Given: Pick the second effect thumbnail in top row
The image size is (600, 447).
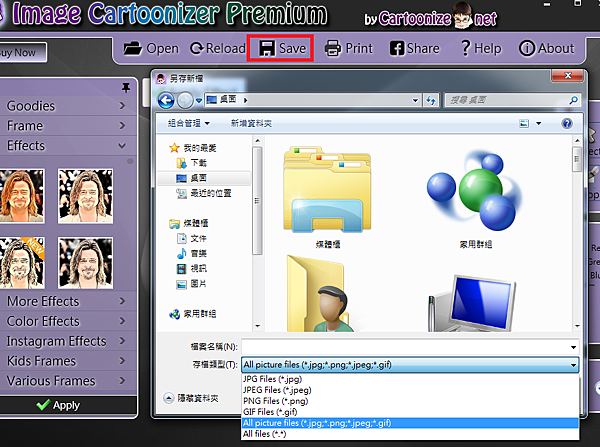Looking at the screenshot, I should tap(85, 196).
